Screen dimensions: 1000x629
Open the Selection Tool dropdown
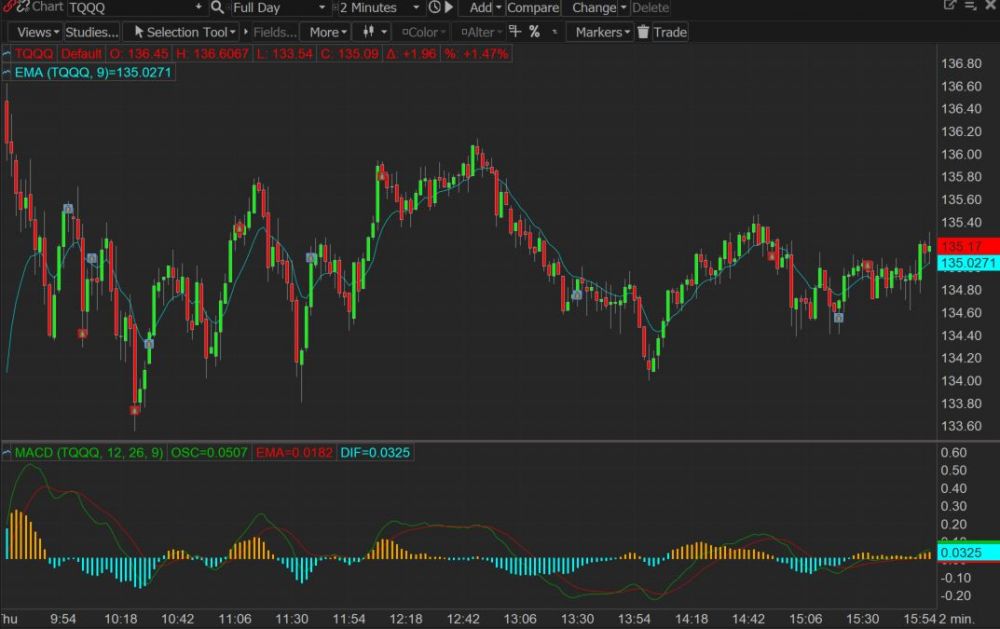coord(182,32)
